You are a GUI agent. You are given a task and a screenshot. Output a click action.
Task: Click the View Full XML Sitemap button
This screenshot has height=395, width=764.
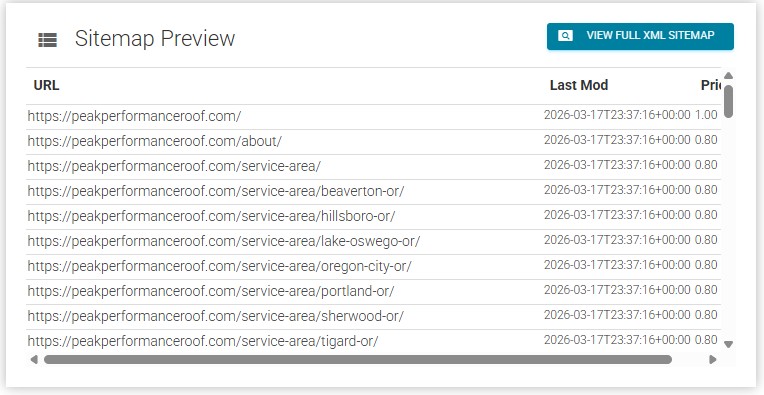pyautogui.click(x=640, y=36)
